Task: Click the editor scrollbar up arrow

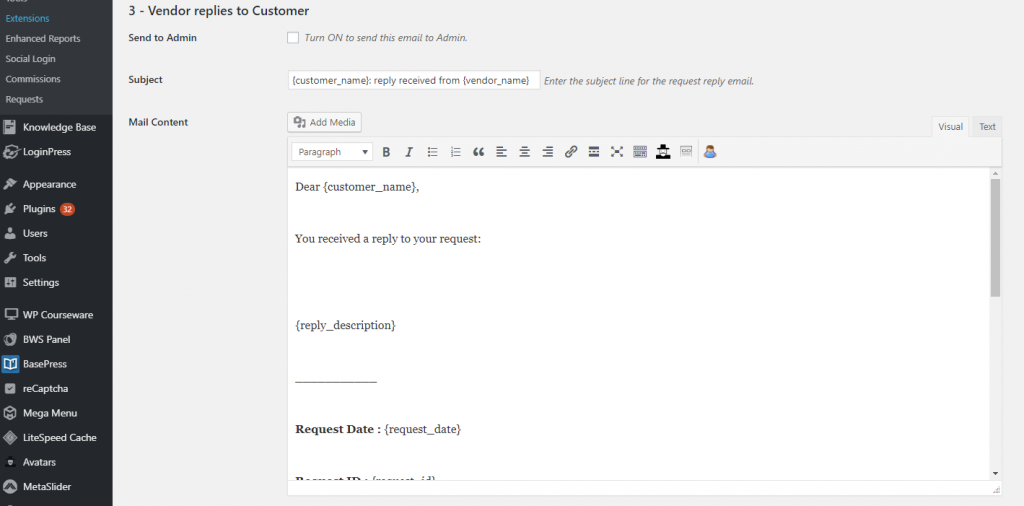Action: pyautogui.click(x=995, y=174)
